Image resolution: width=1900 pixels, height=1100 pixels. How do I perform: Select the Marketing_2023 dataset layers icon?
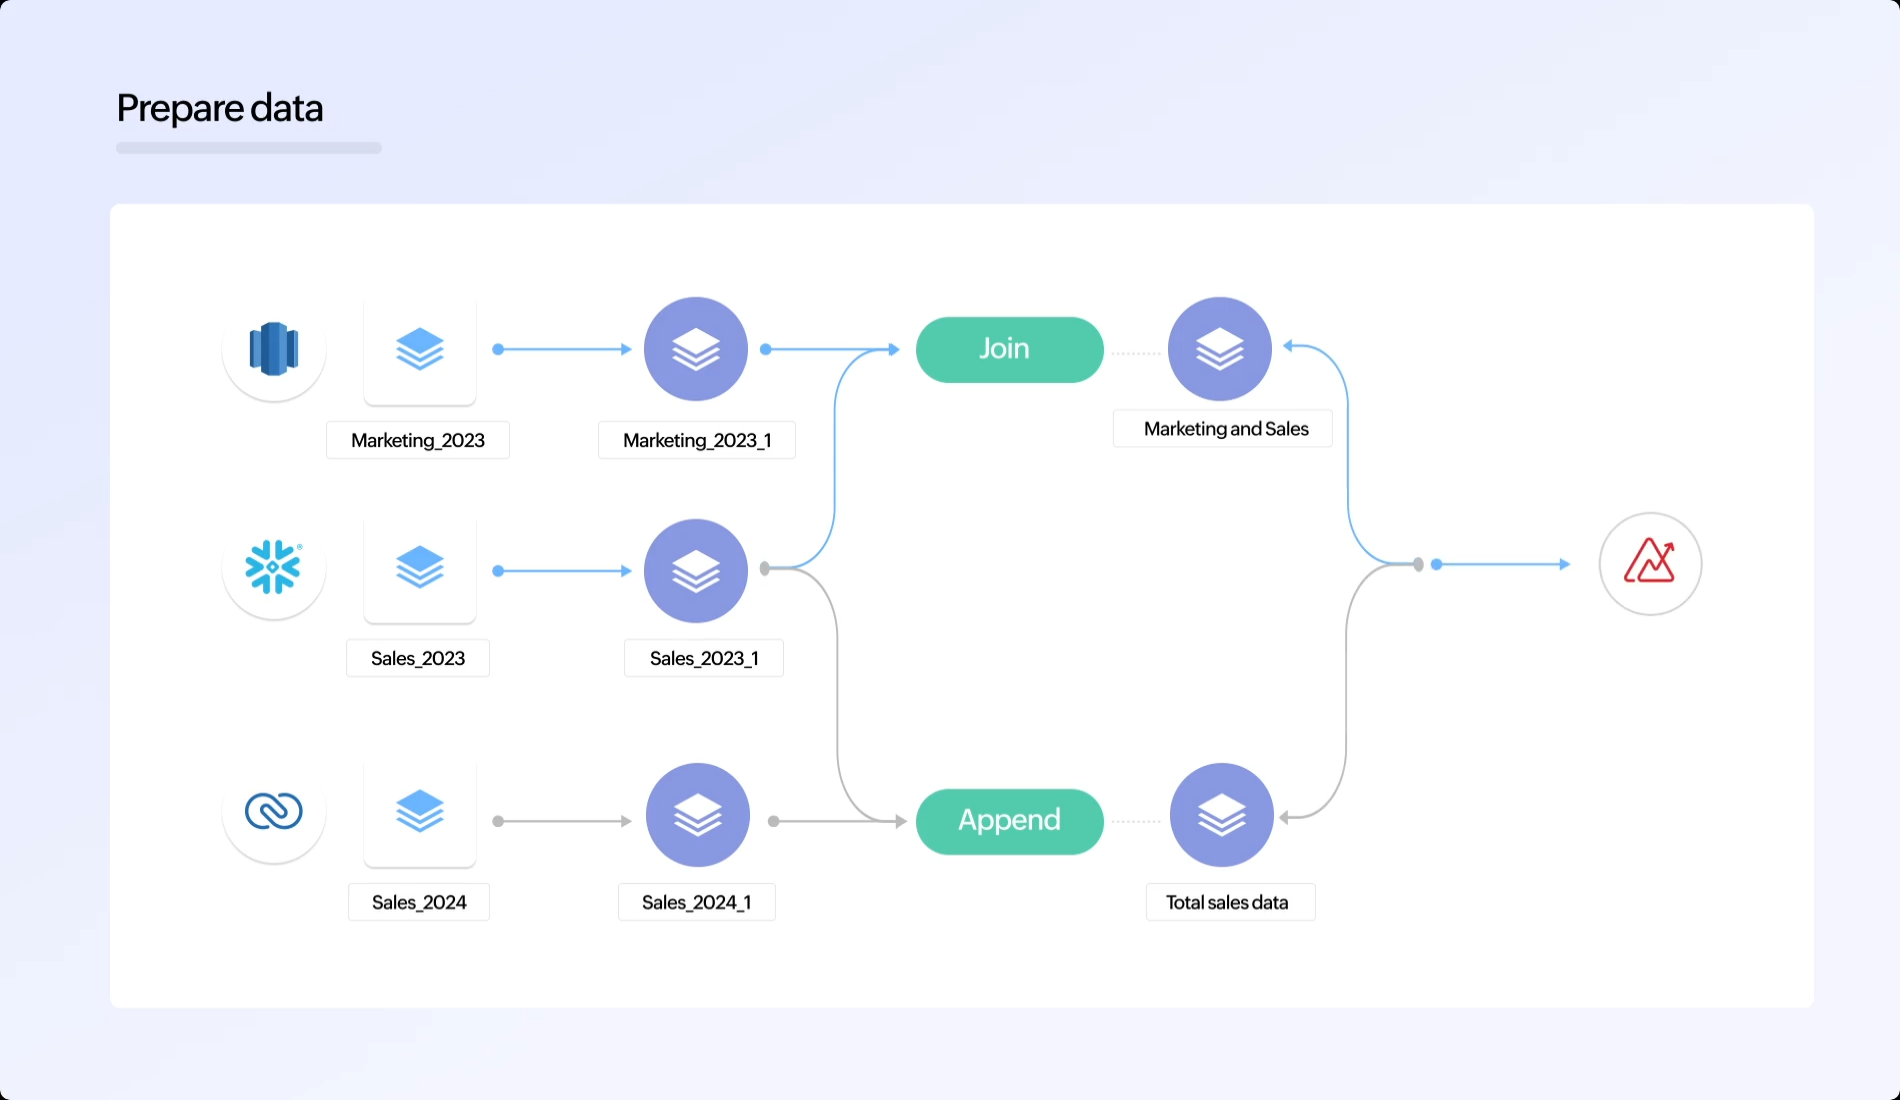point(420,349)
